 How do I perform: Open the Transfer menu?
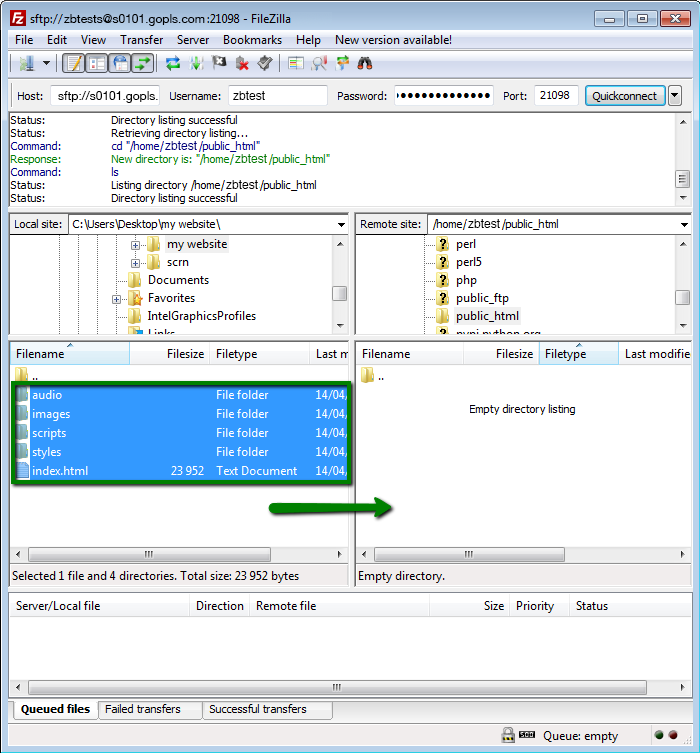coord(141,40)
